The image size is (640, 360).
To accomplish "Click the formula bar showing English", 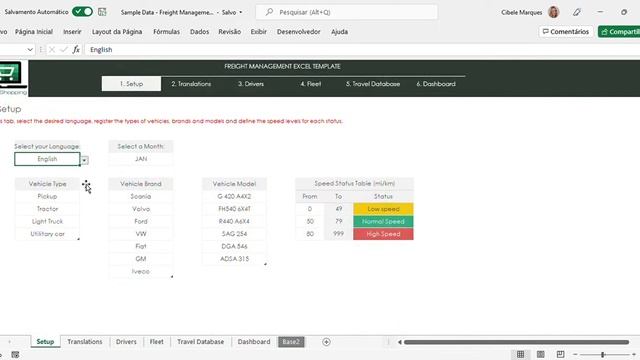I will 362,50.
